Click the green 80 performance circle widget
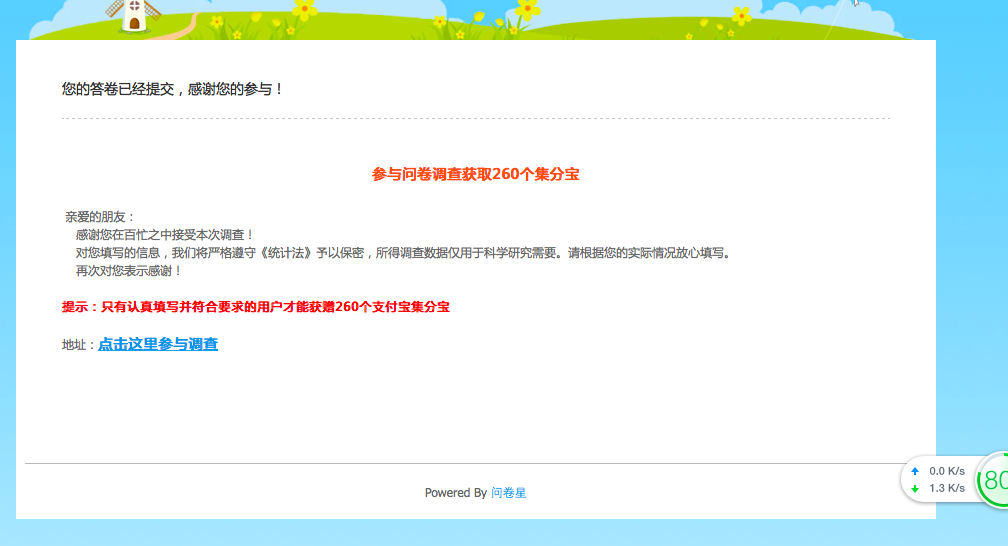This screenshot has width=1008, height=546. coord(993,480)
